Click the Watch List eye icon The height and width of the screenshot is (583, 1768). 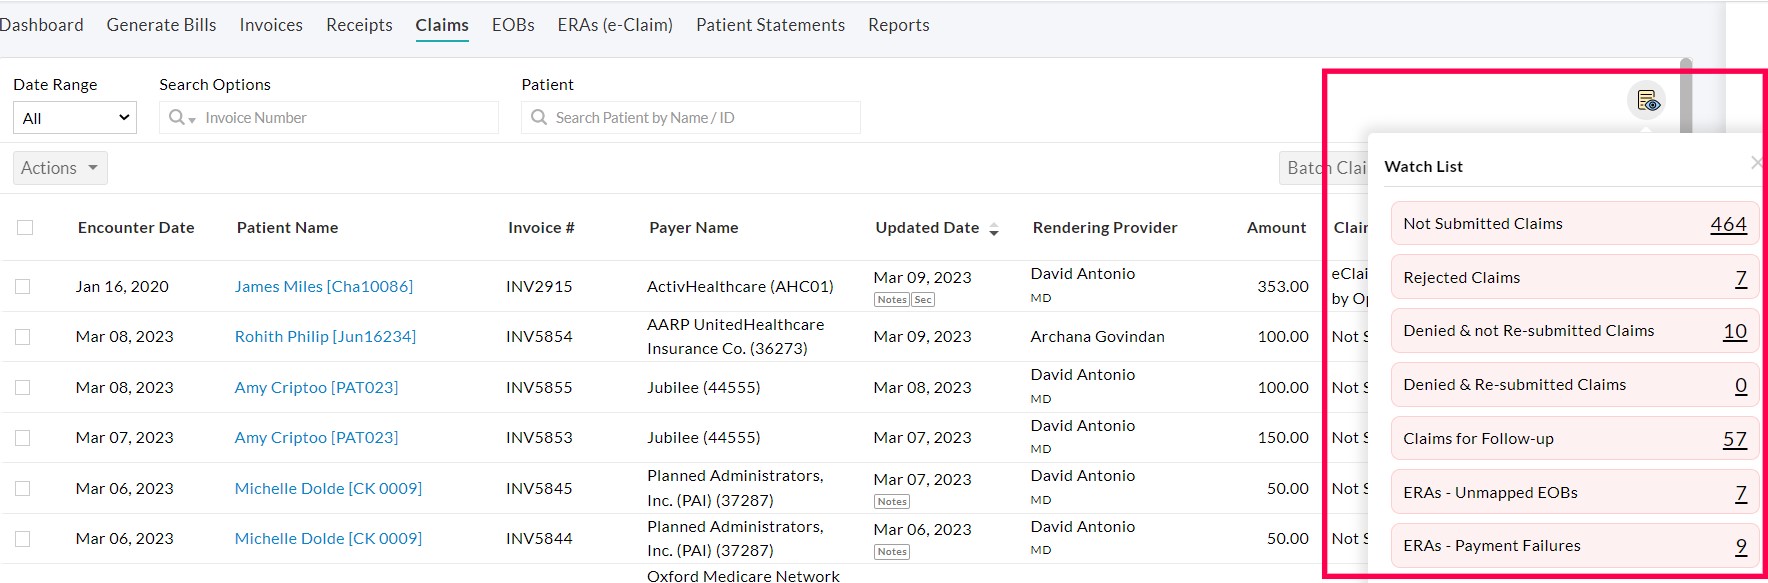click(1645, 101)
